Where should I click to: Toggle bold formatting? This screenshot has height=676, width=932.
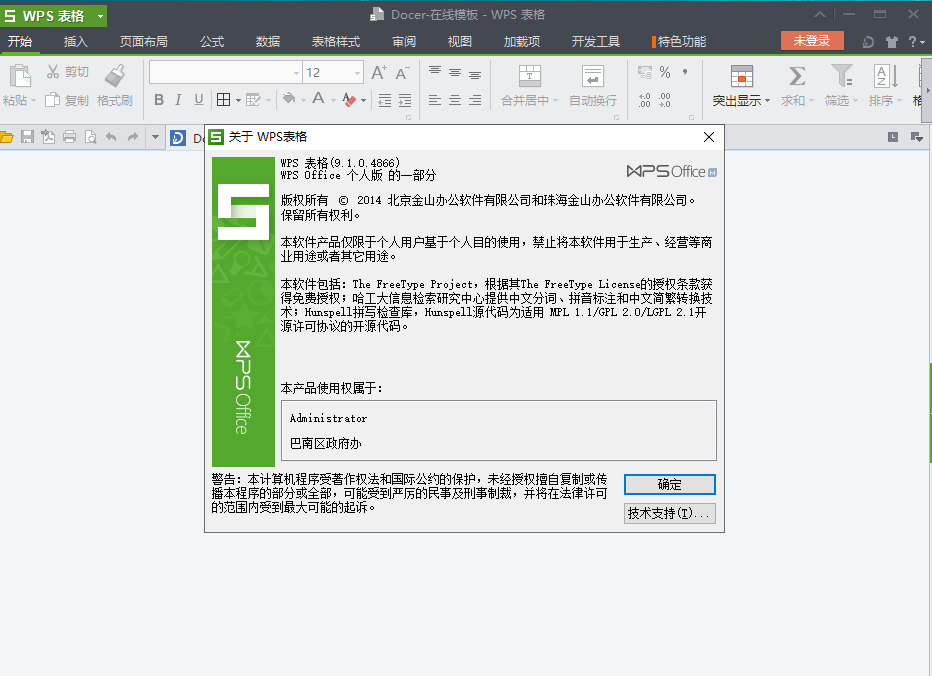tap(159, 100)
